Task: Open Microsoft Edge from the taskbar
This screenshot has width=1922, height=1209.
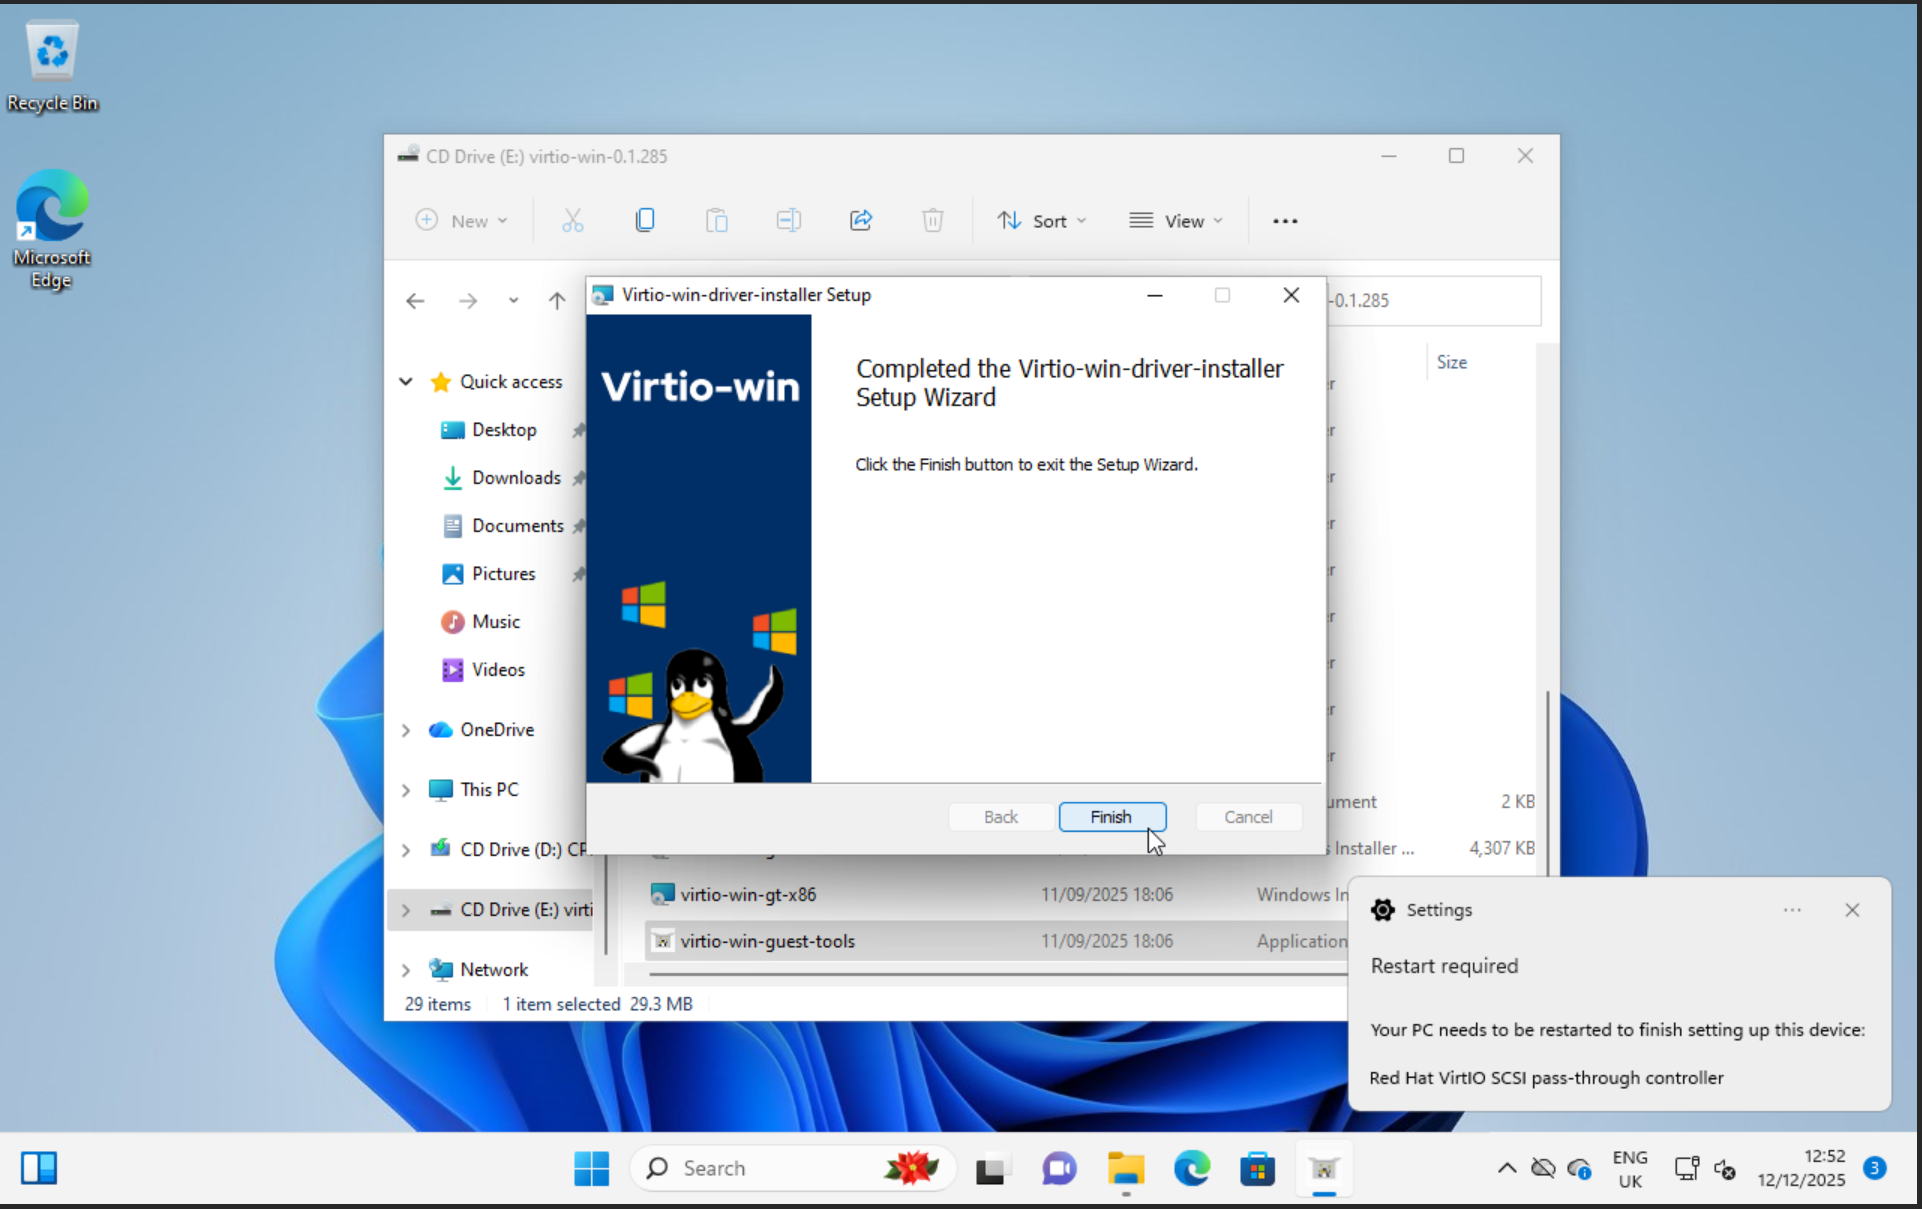Action: 1192,1168
